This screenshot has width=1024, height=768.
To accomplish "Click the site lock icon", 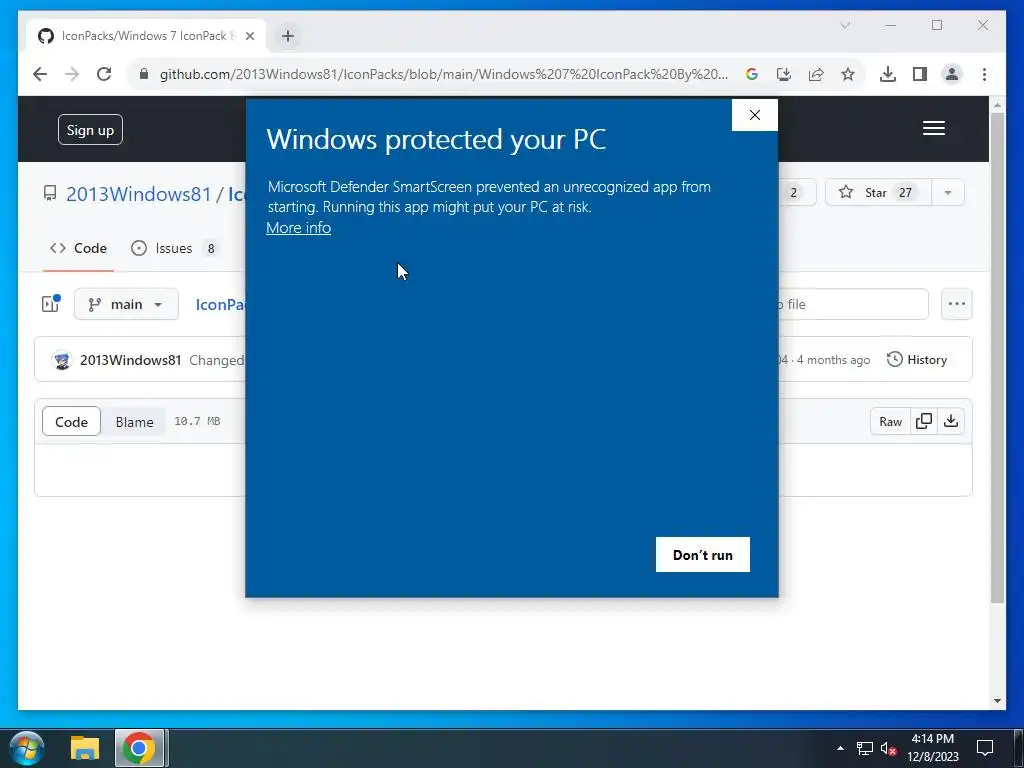I will pyautogui.click(x=144, y=74).
